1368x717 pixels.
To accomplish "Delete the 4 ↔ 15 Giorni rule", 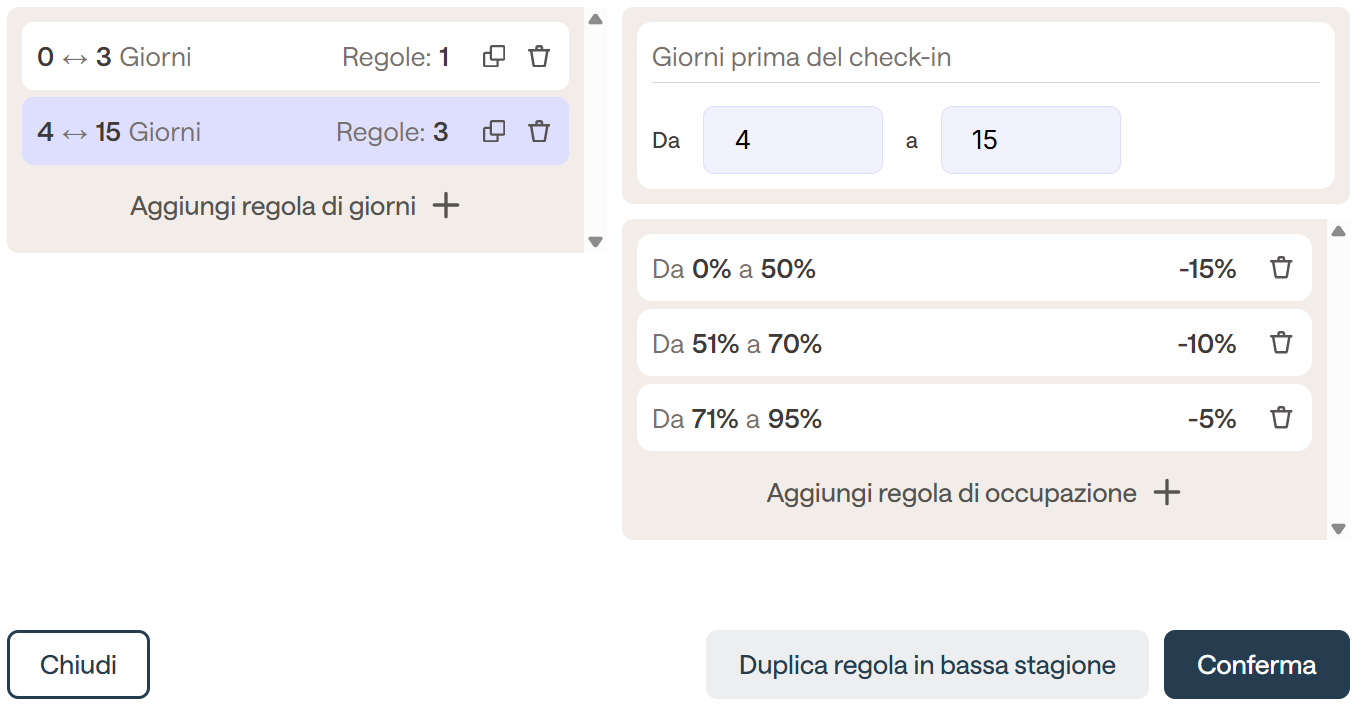I will [539, 132].
